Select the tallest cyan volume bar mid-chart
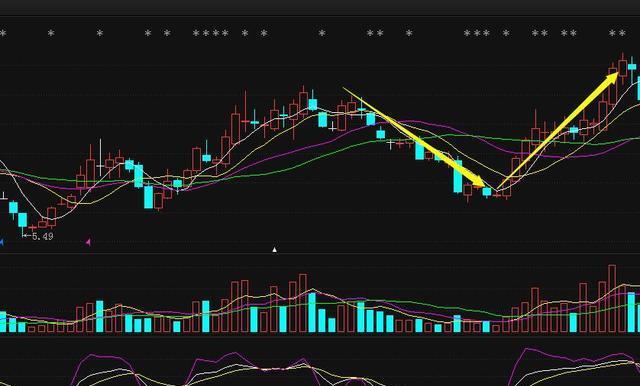Image resolution: width=640 pixels, height=386 pixels. point(312,312)
